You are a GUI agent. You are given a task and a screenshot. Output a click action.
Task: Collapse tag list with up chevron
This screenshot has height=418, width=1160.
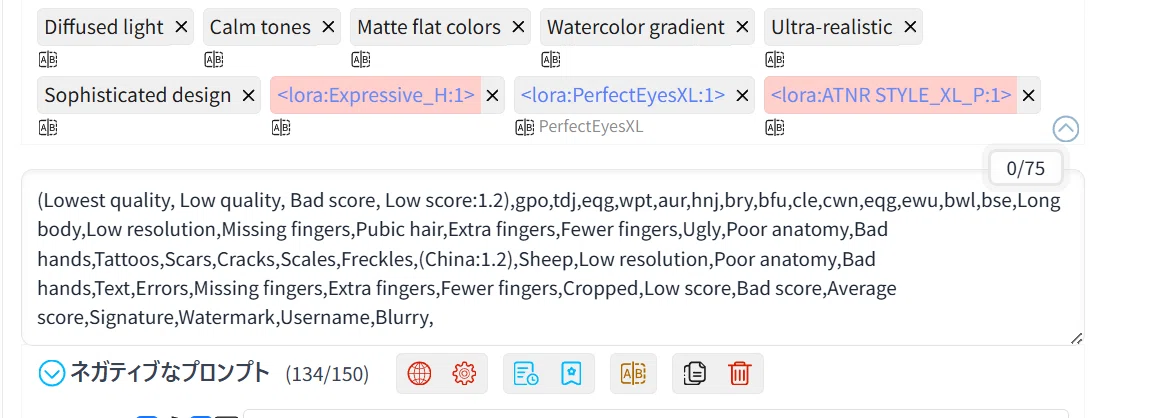click(x=1065, y=129)
